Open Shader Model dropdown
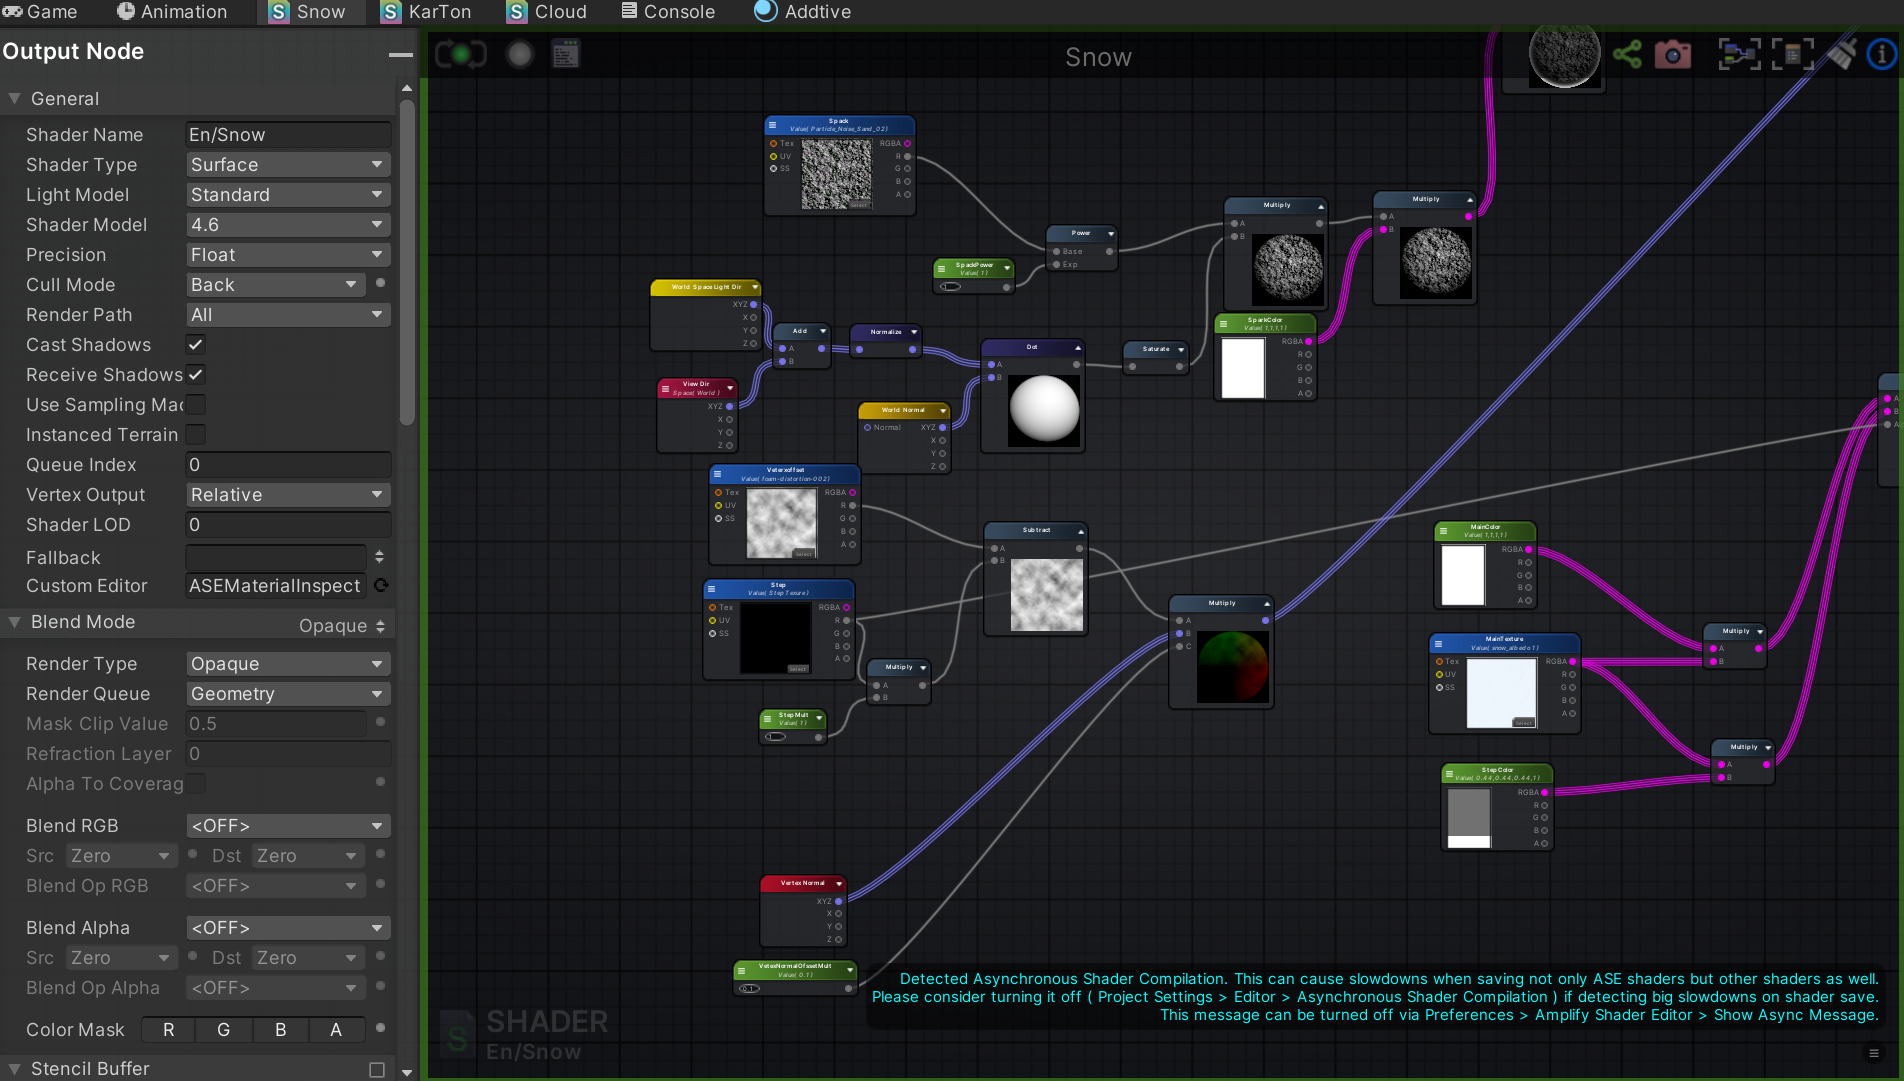Screen dimensions: 1904x1081 (x=288, y=225)
